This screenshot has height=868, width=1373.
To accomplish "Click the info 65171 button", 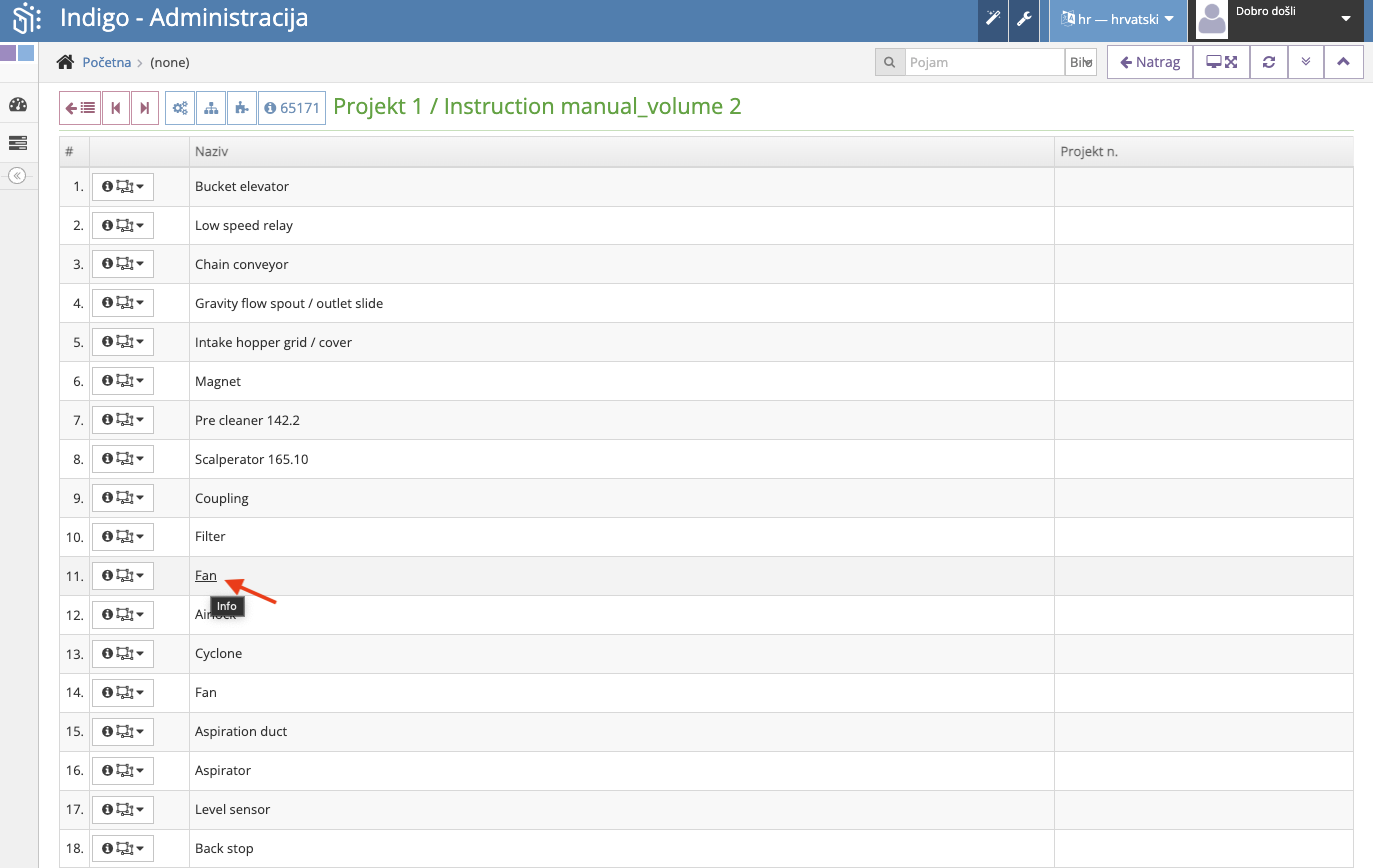I will pyautogui.click(x=292, y=108).
